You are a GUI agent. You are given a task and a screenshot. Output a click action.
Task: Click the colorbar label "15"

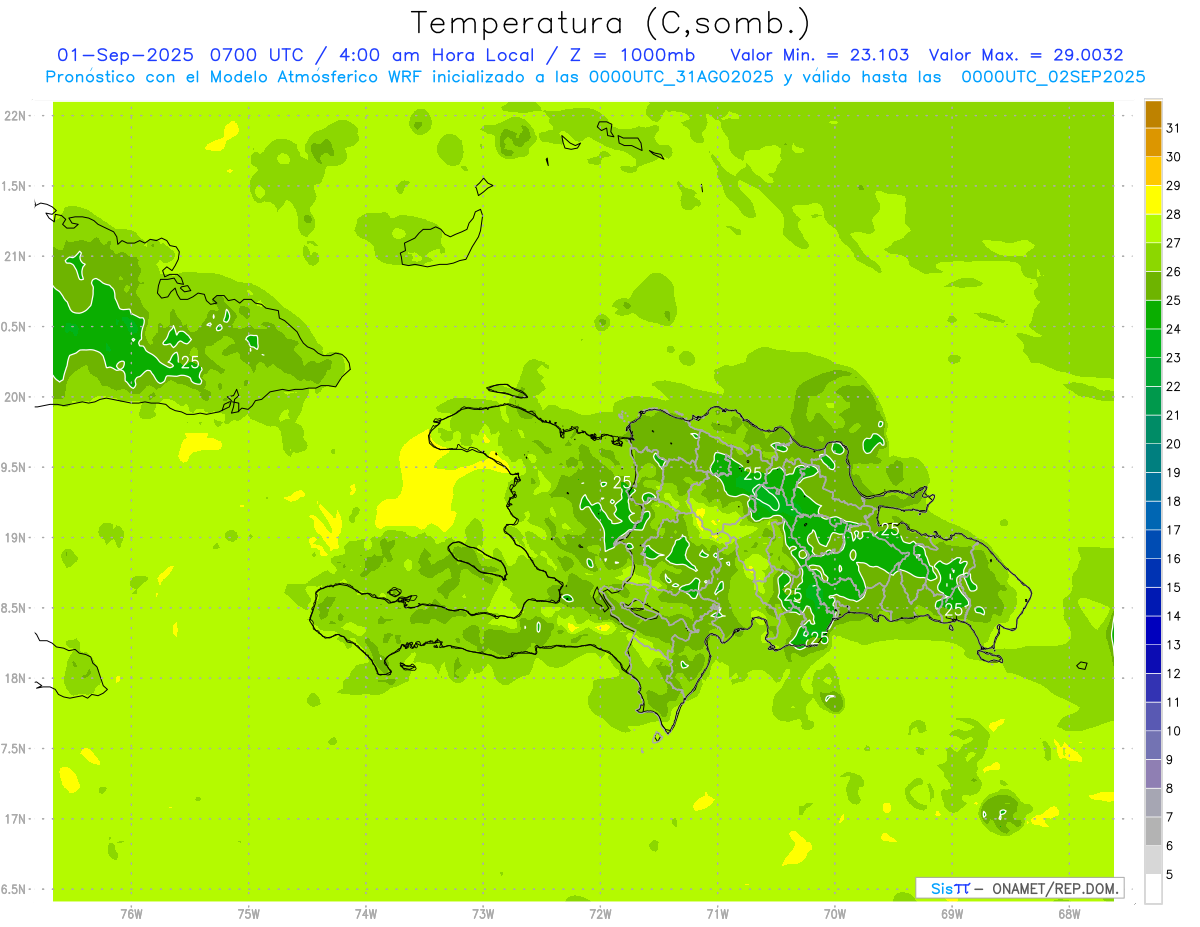pyautogui.click(x=1174, y=587)
